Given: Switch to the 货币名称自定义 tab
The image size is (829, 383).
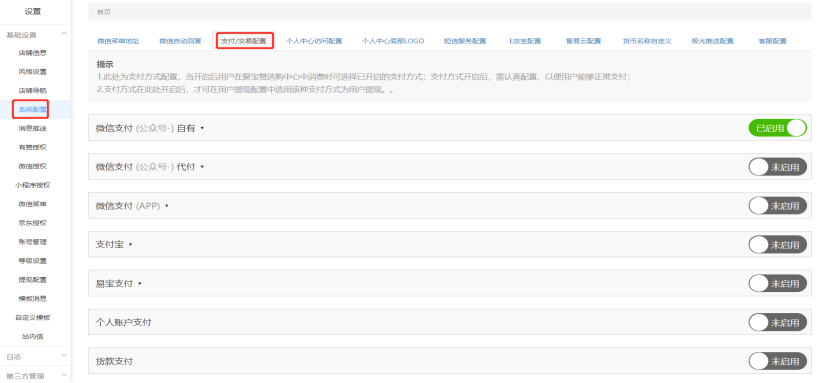Looking at the screenshot, I should 647,41.
